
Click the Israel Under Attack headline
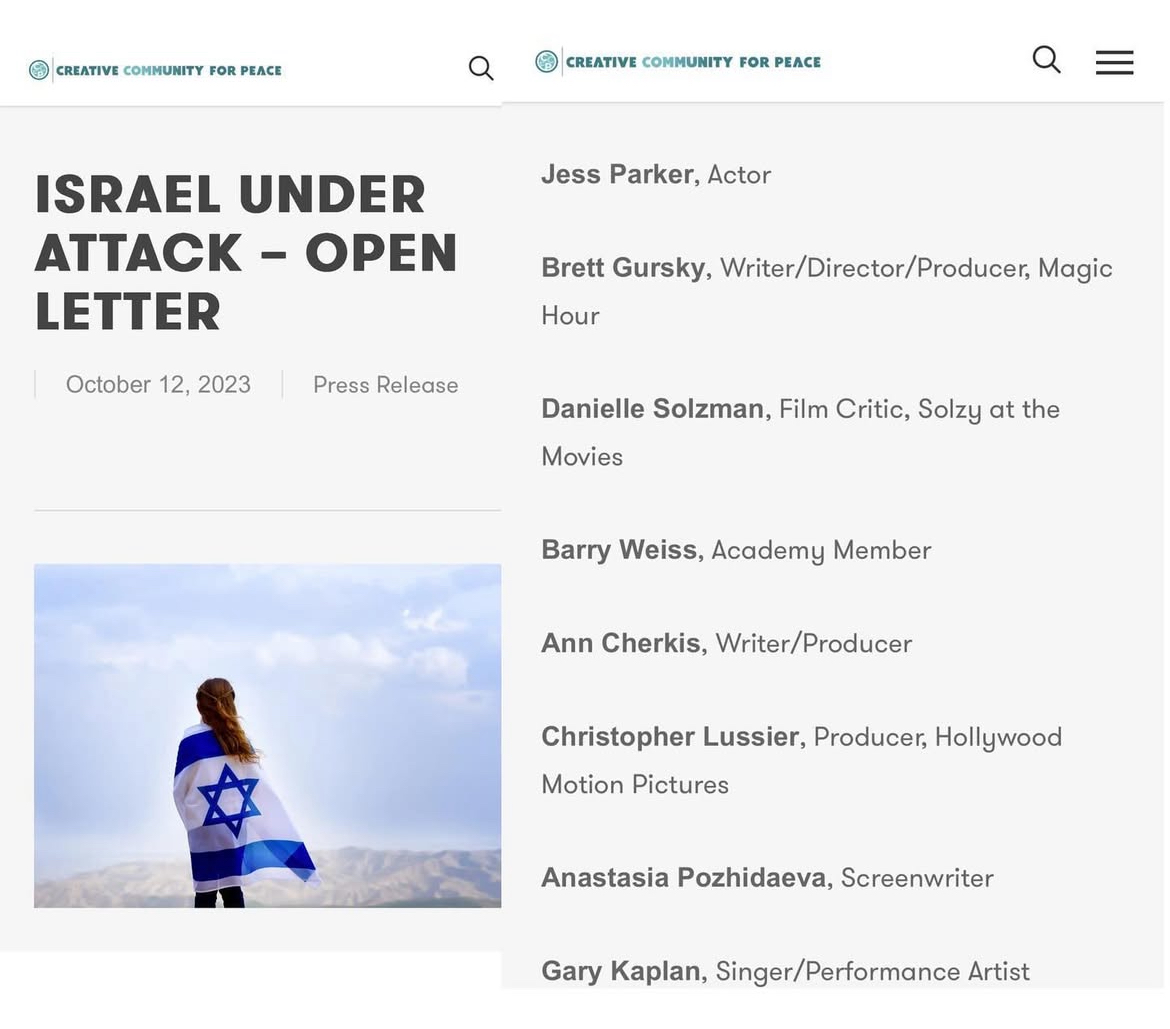(245, 252)
